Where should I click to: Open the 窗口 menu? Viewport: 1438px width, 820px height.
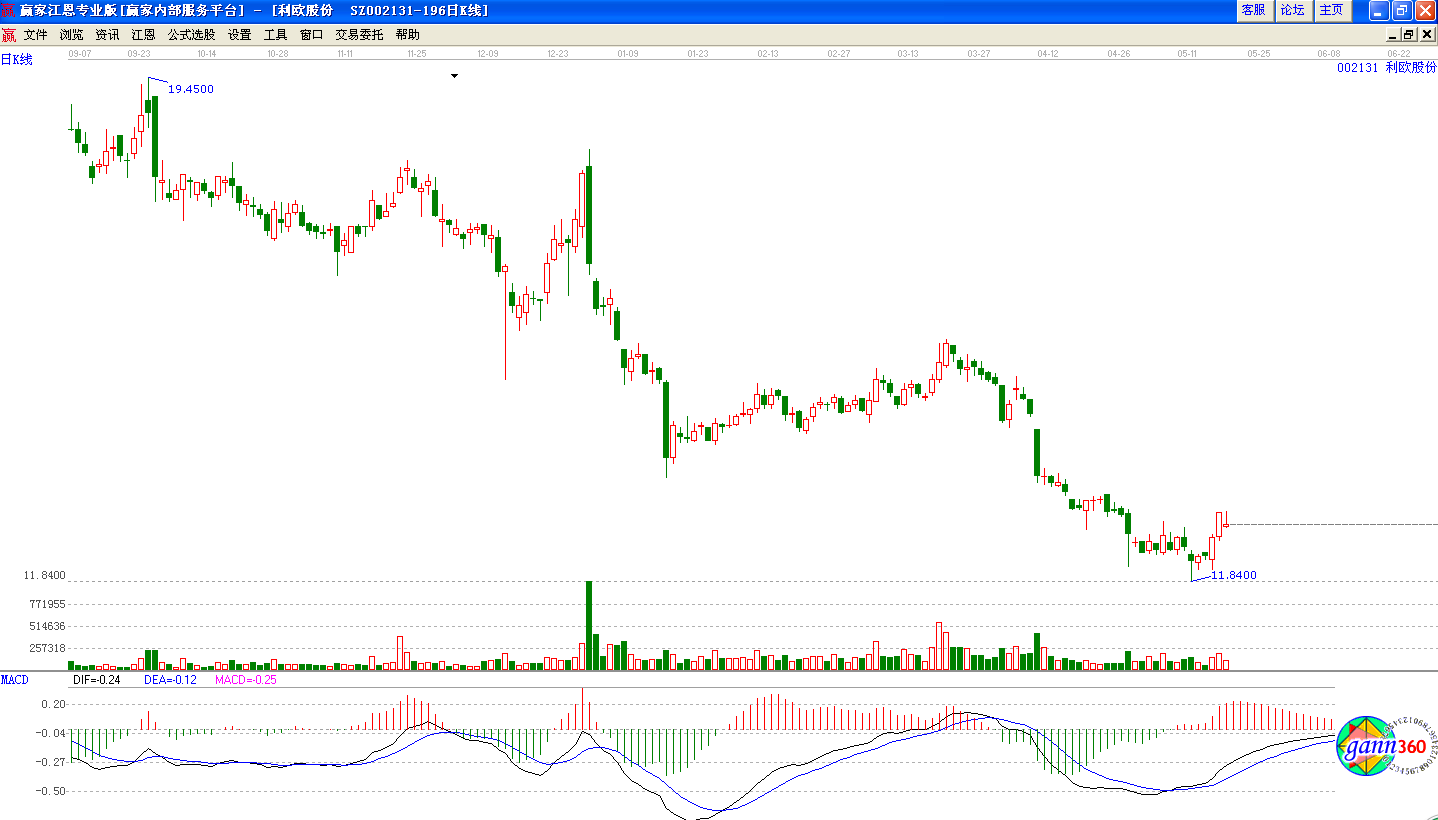tap(312, 35)
